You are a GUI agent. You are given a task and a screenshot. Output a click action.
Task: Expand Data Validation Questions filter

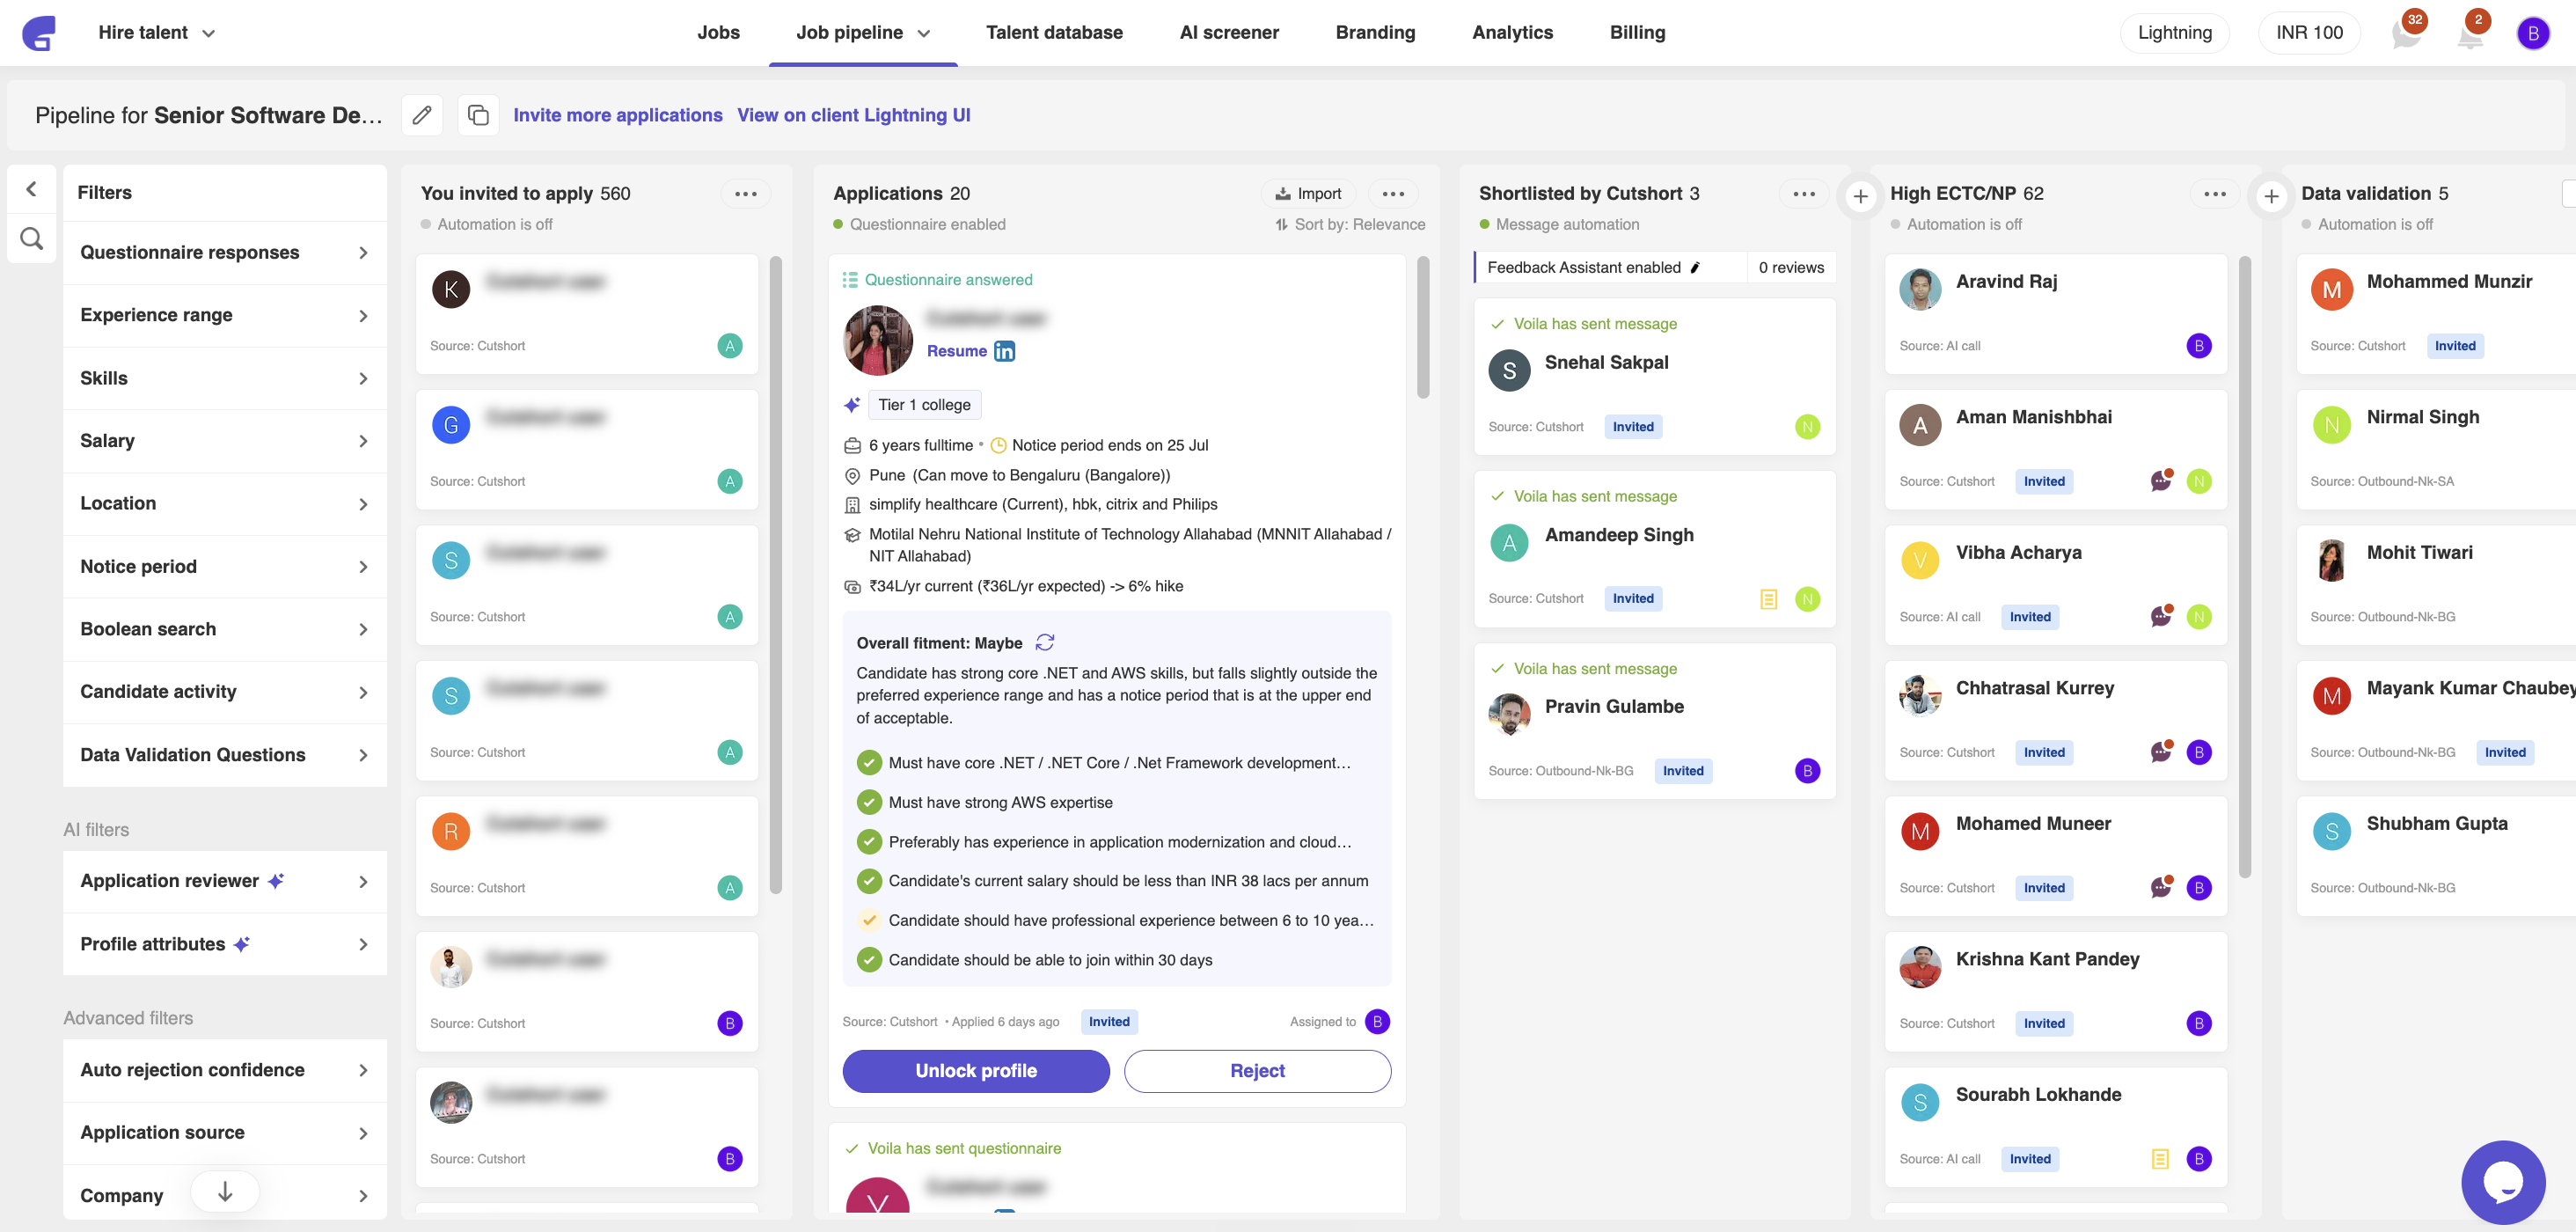(x=225, y=755)
